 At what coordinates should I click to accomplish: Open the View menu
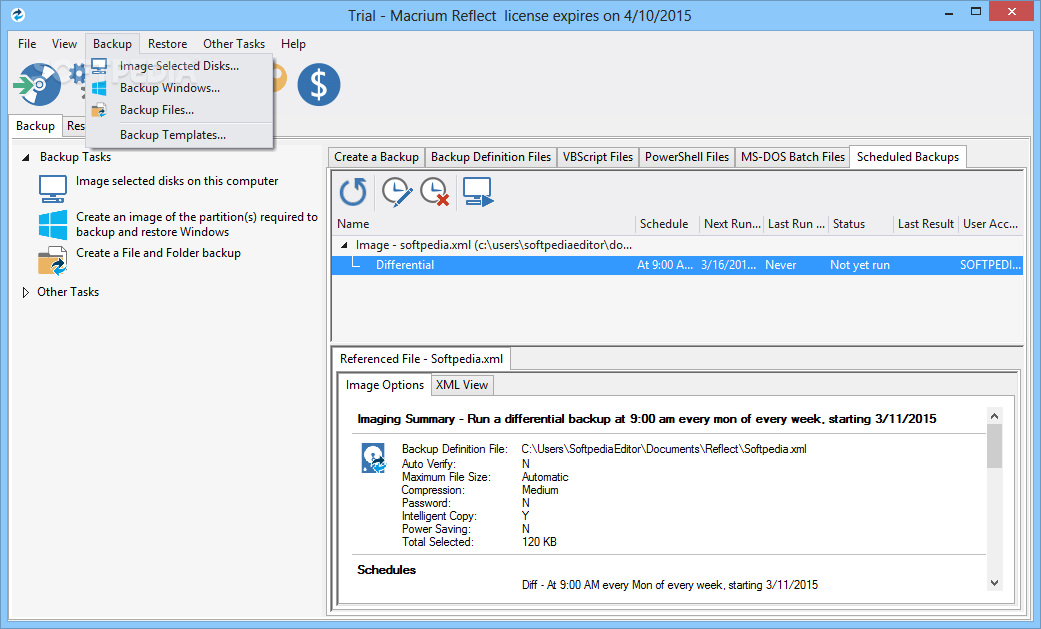[64, 44]
